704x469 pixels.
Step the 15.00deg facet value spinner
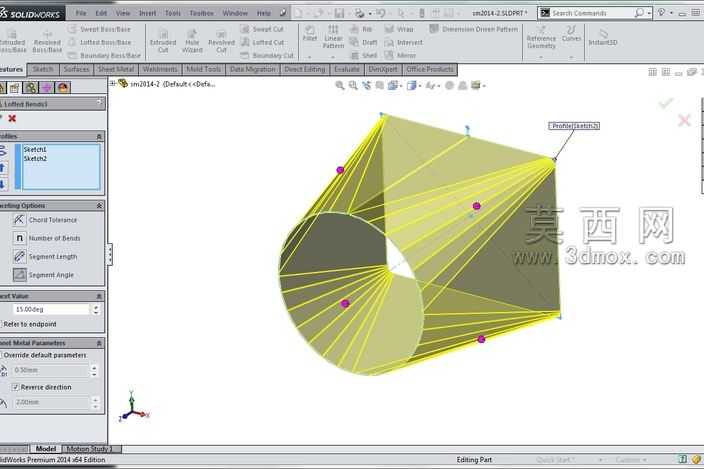[x=96, y=309]
